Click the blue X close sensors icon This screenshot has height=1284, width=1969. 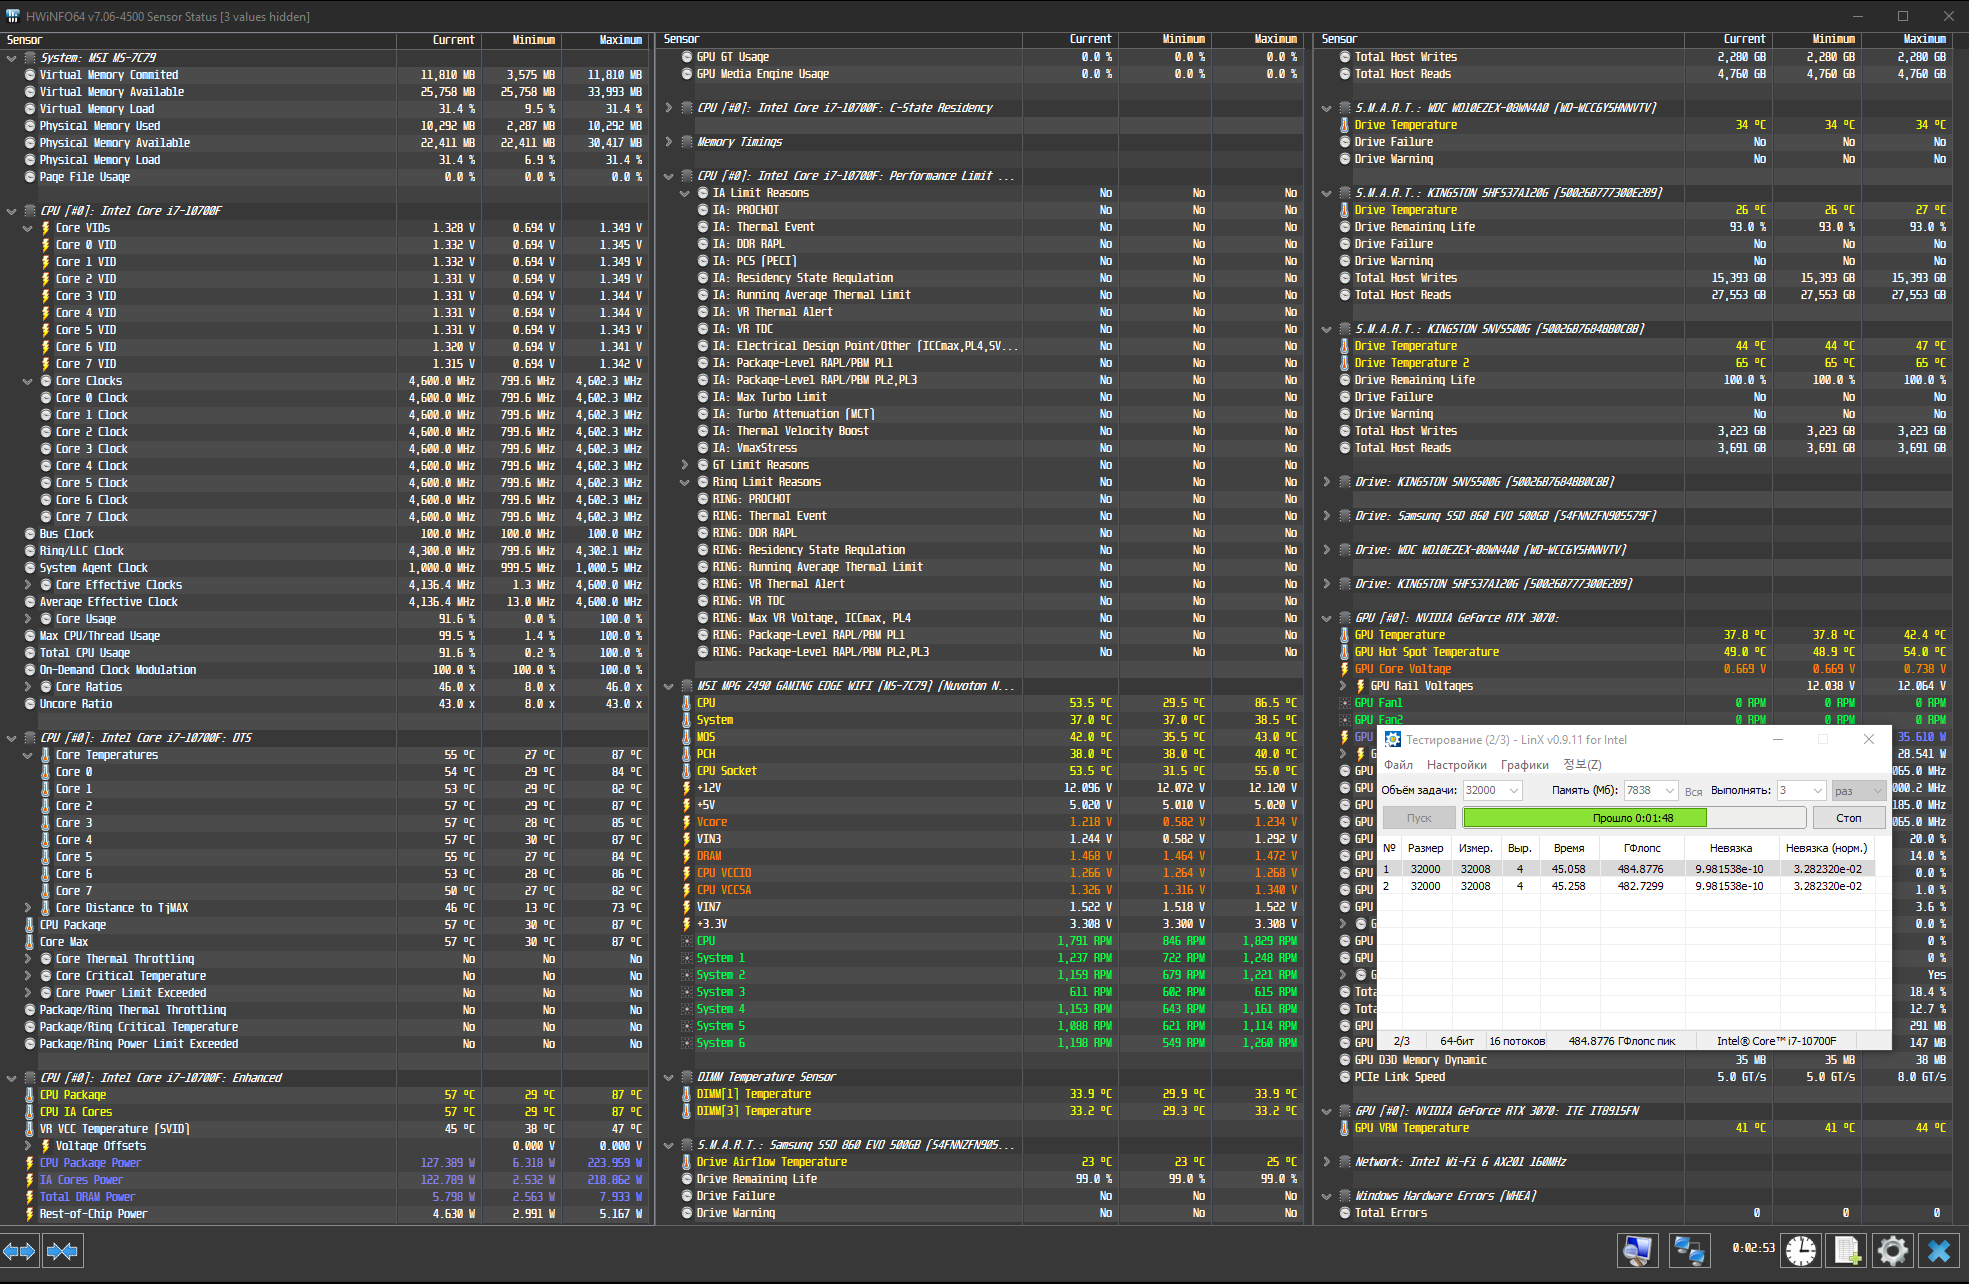(x=1939, y=1251)
